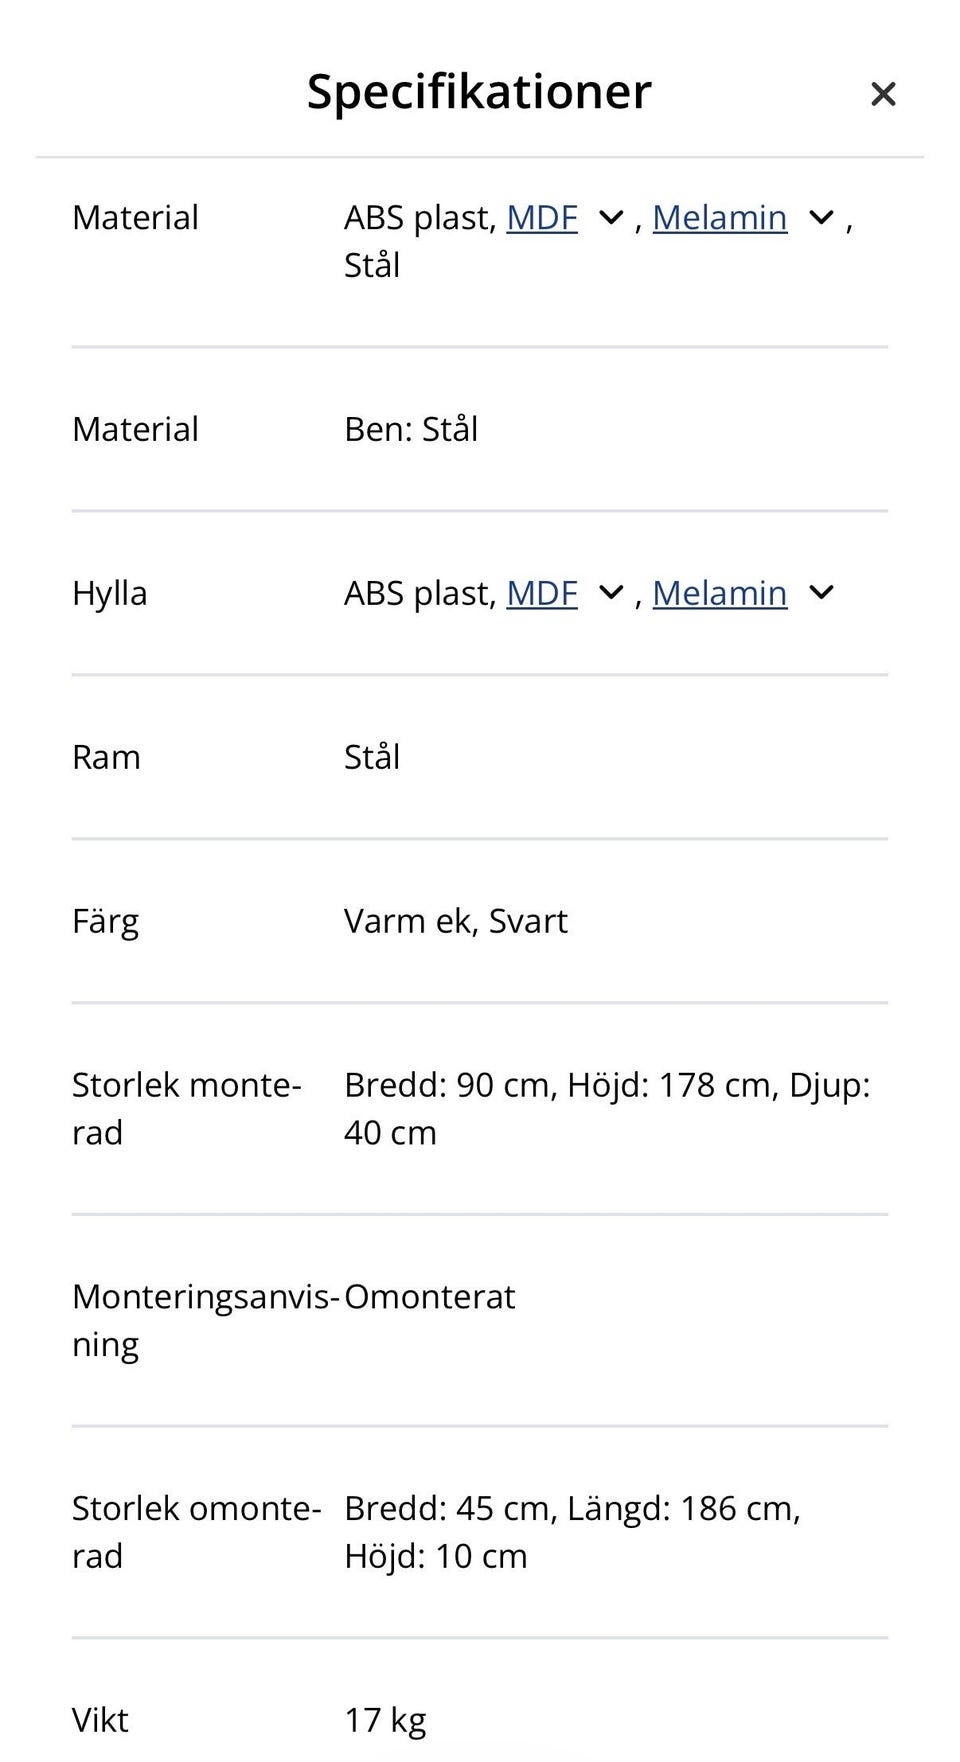
Task: Click the Hylla row label
Action: tap(110, 594)
